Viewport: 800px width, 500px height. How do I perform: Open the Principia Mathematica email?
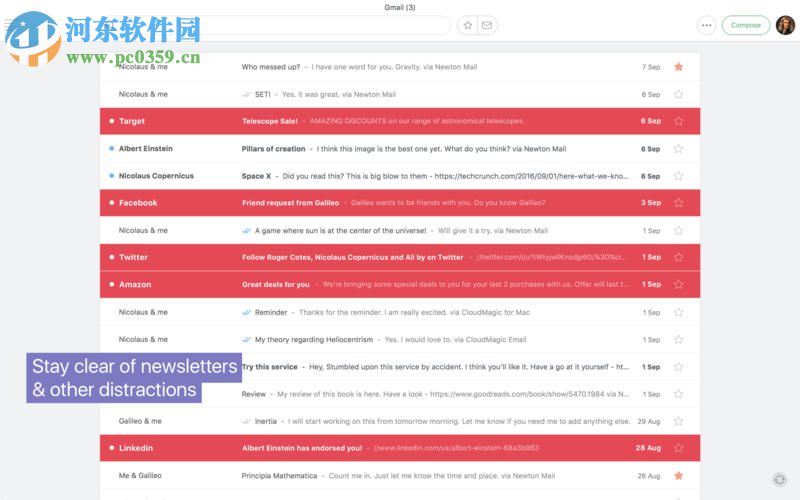coord(400,476)
